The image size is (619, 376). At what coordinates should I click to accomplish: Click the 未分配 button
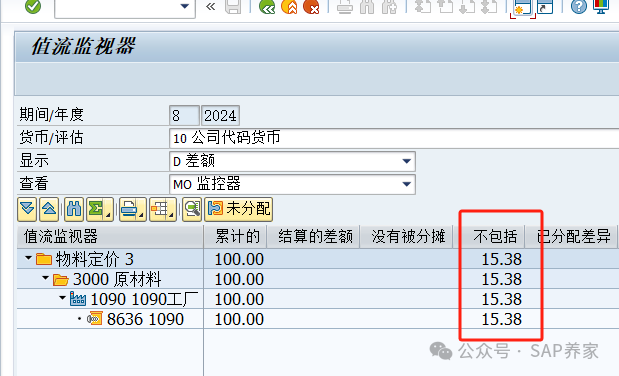(x=239, y=209)
